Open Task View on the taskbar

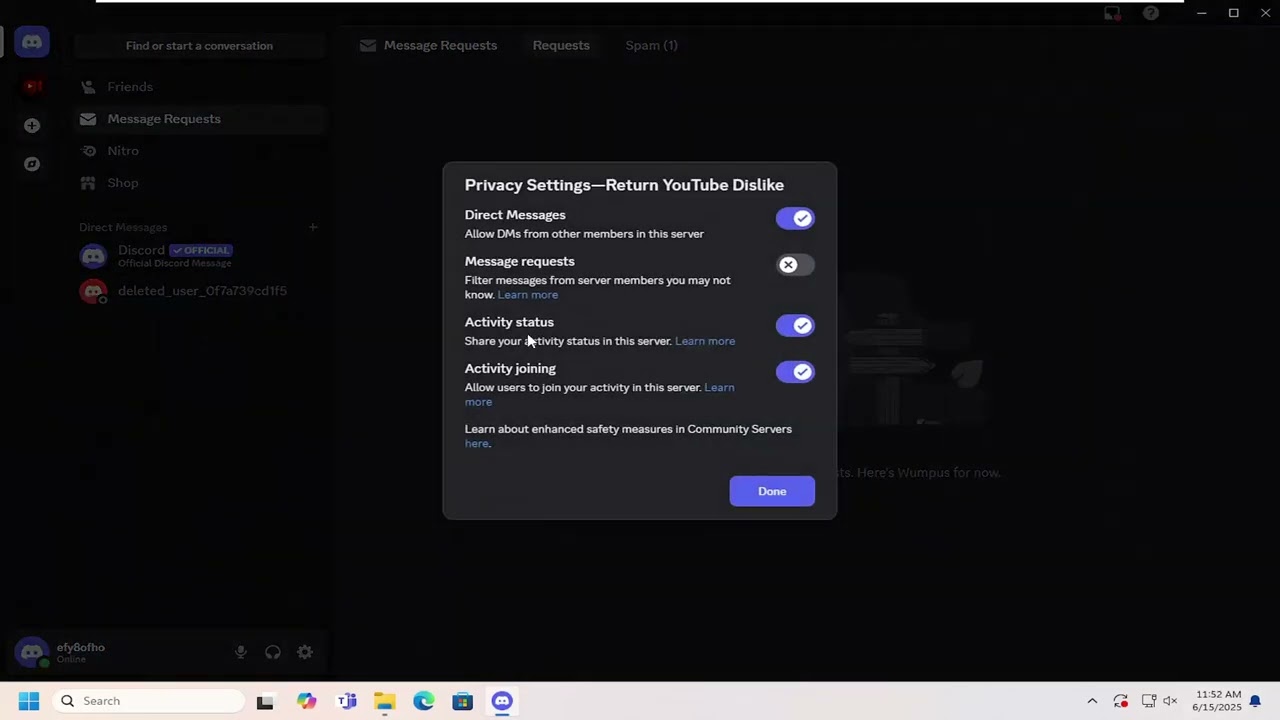[265, 701]
